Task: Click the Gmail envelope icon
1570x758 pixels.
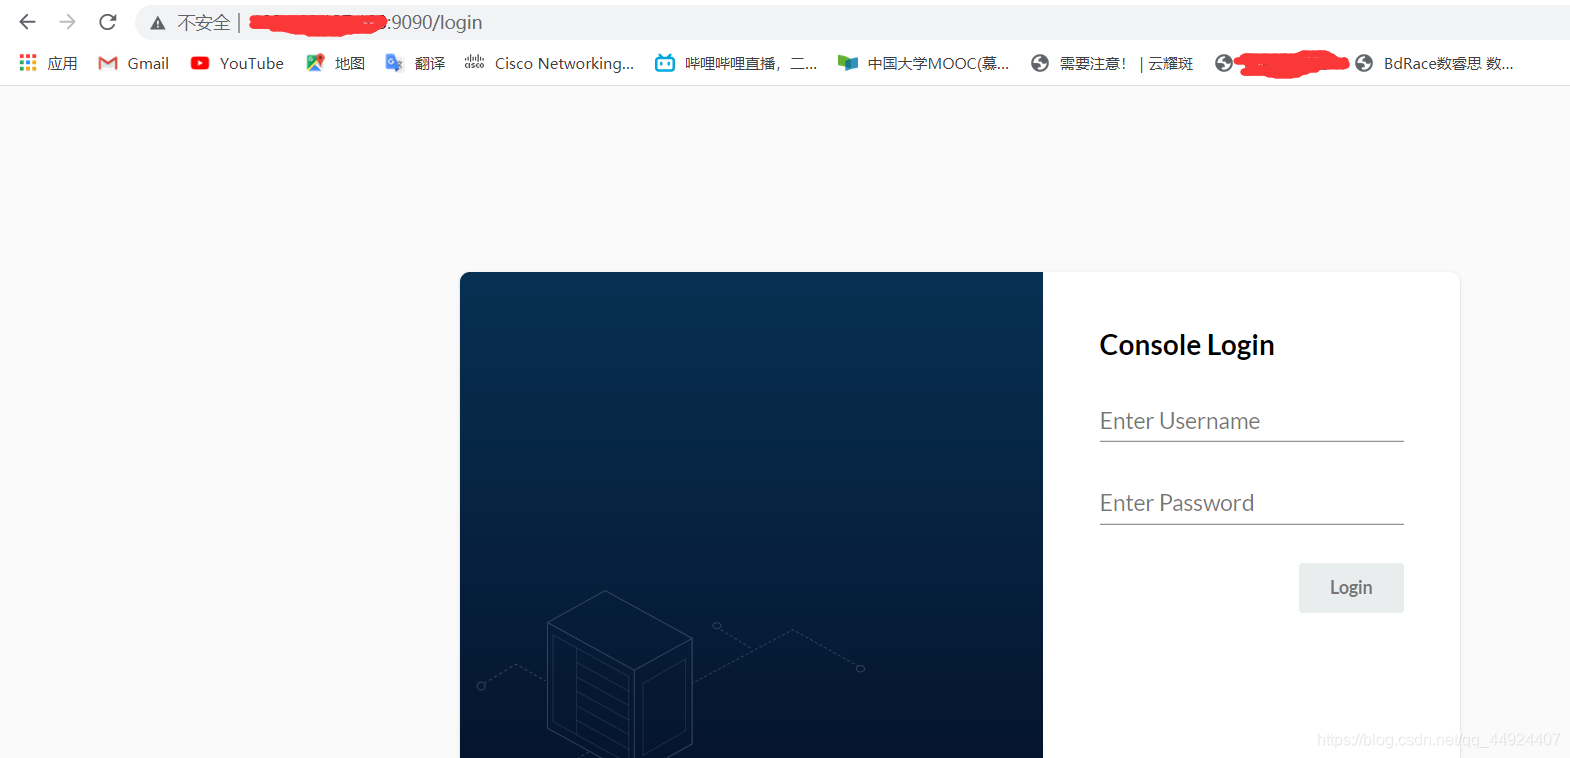Action: click(x=108, y=63)
